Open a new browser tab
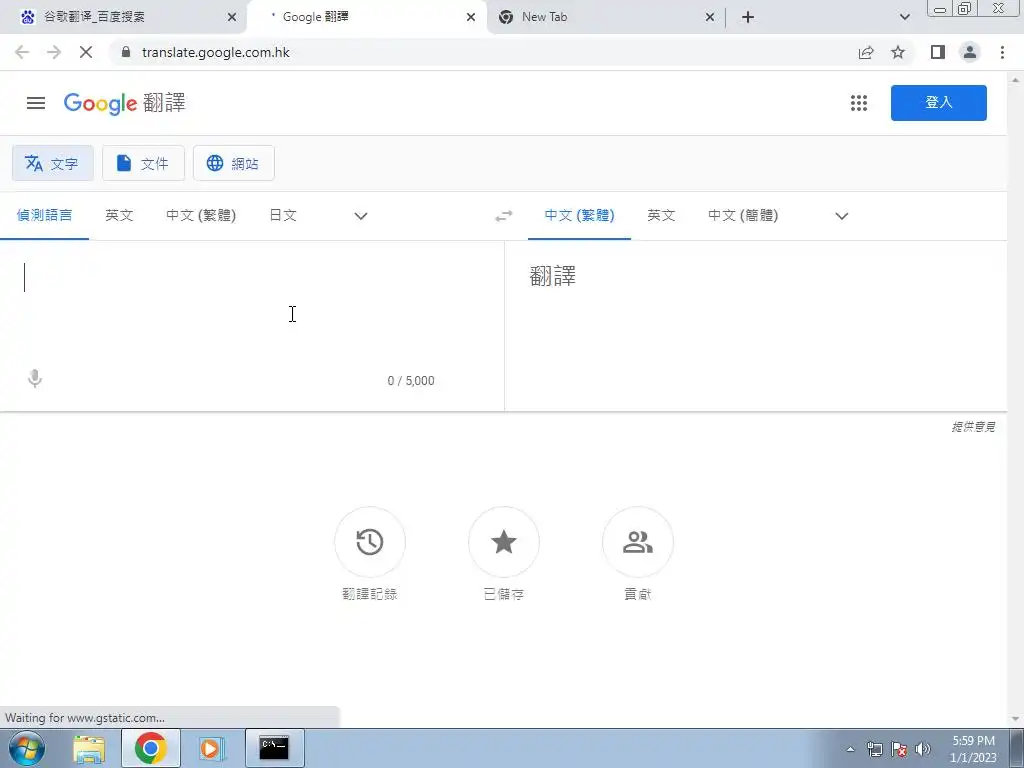This screenshot has height=768, width=1024. click(x=748, y=17)
